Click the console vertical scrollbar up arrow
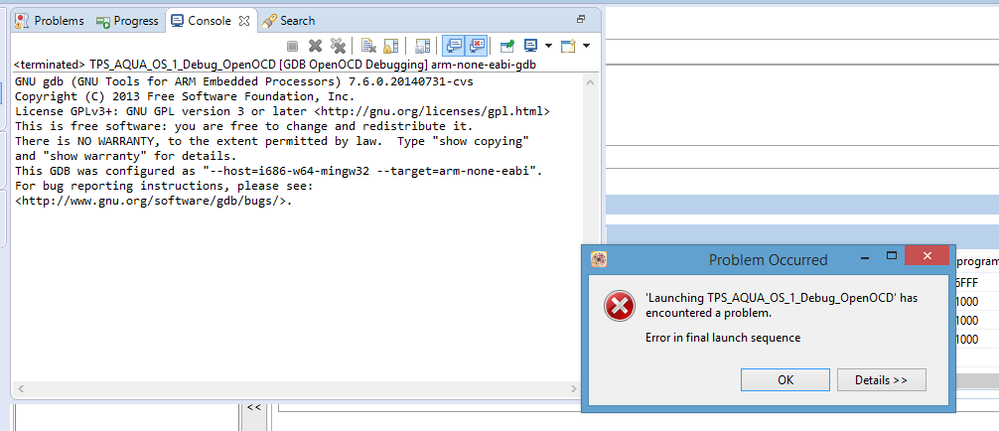This screenshot has width=999, height=431. pos(590,84)
